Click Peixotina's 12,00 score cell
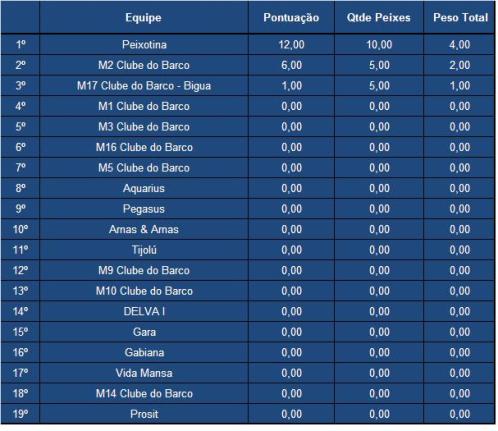498x431 pixels. 291,45
